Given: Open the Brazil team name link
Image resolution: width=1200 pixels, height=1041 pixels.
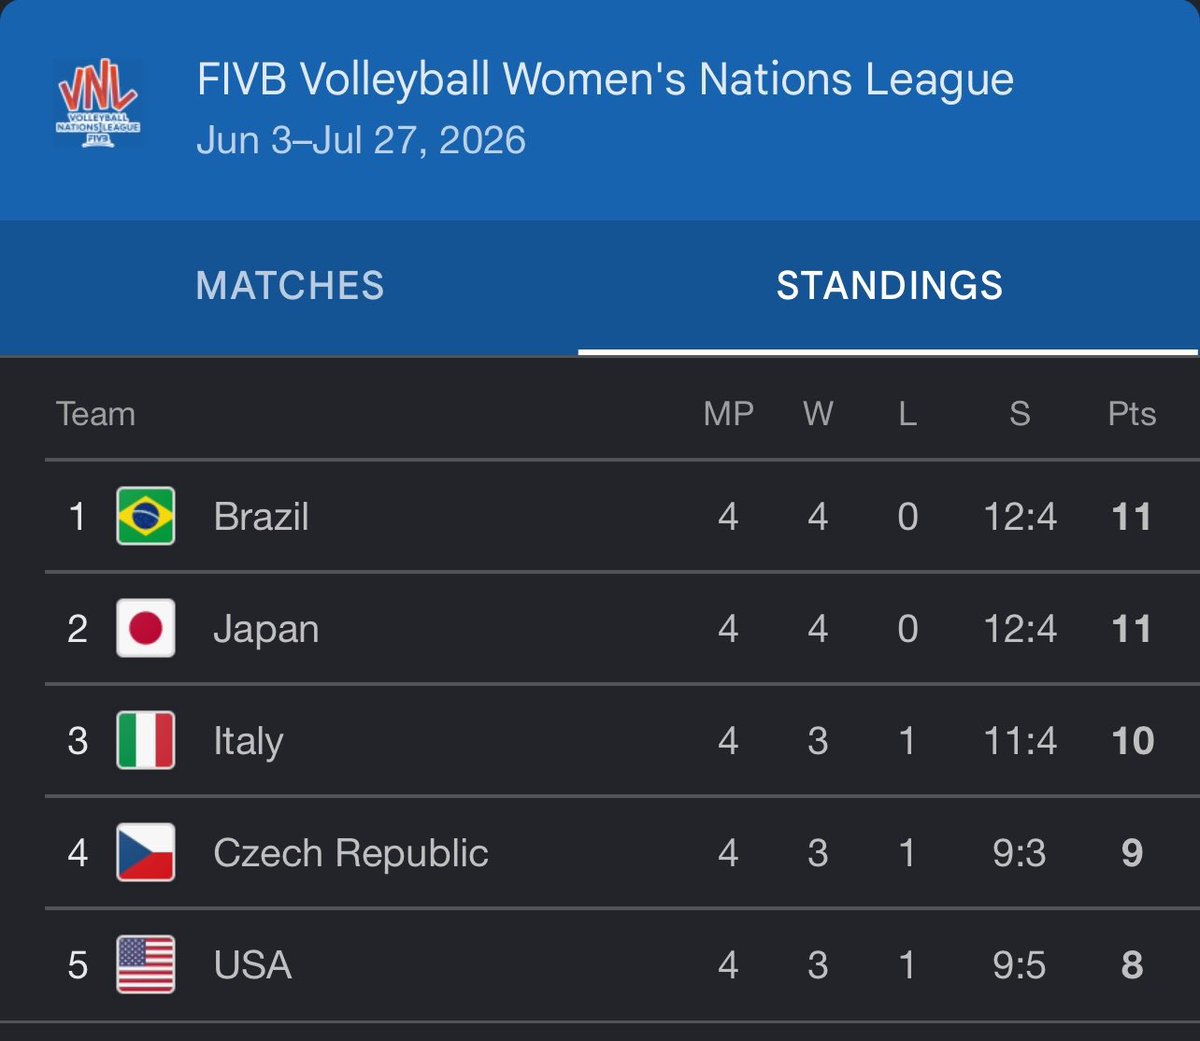Looking at the screenshot, I should (x=261, y=517).
